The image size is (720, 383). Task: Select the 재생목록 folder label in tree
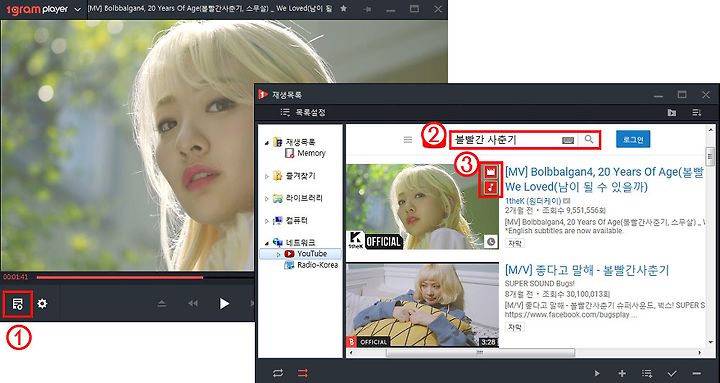301,142
